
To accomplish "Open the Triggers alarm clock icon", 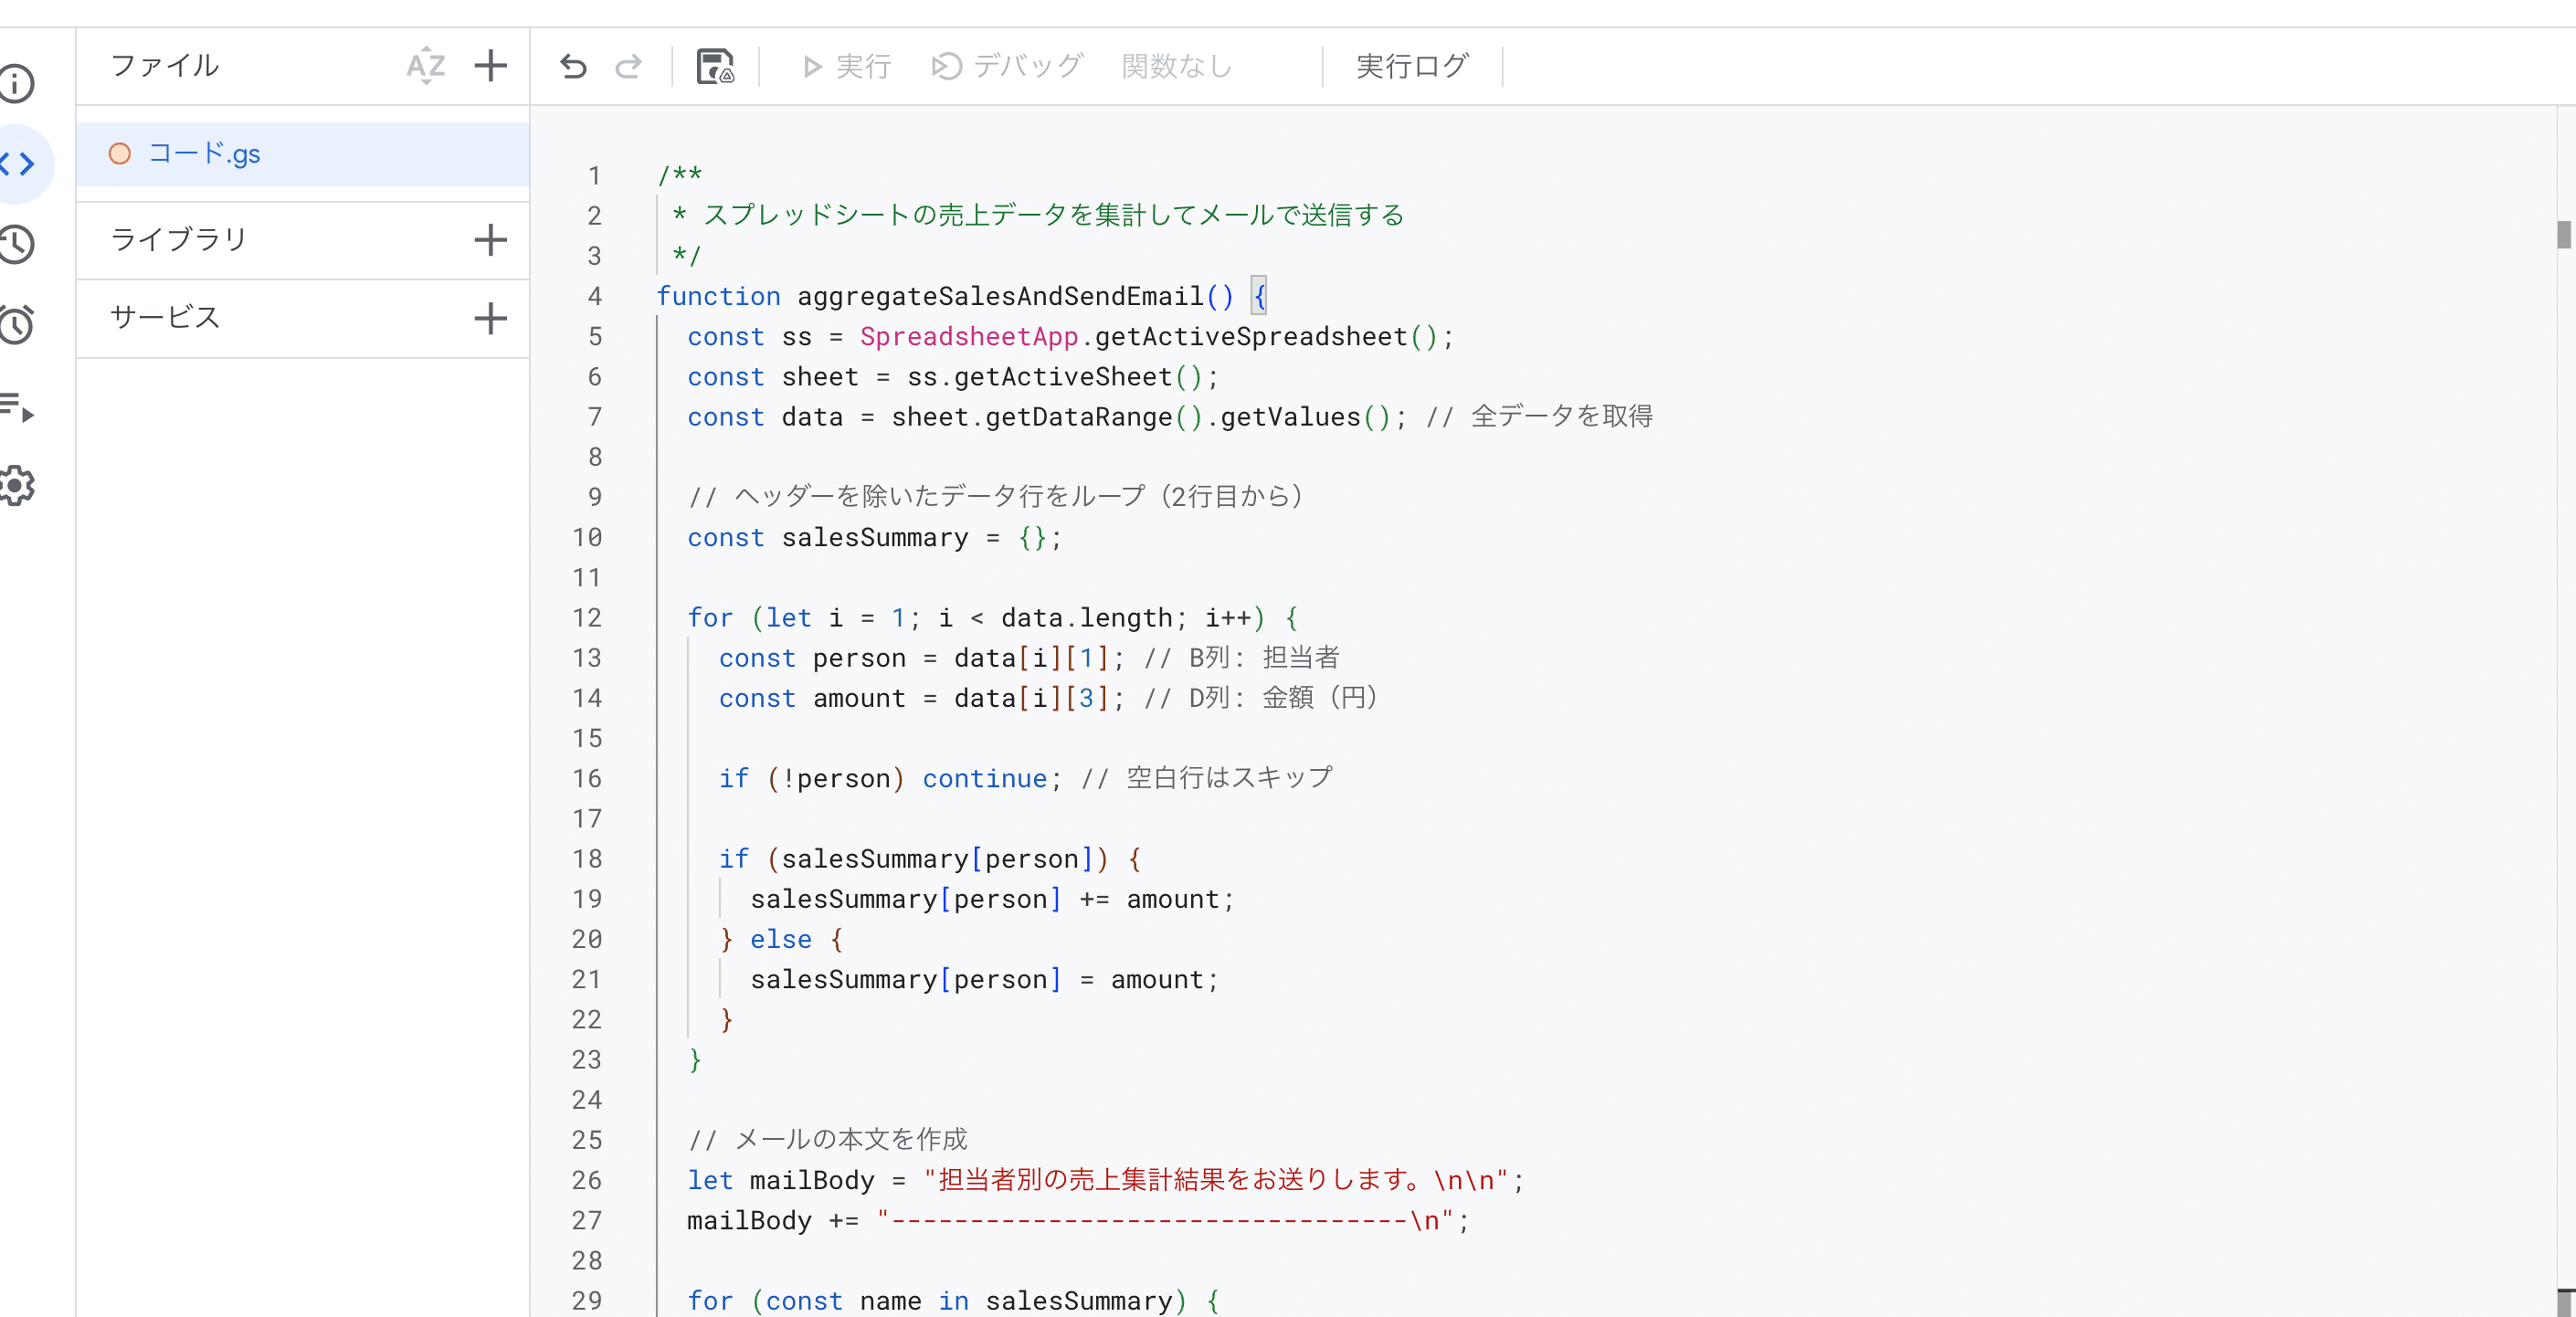I will click(17, 325).
